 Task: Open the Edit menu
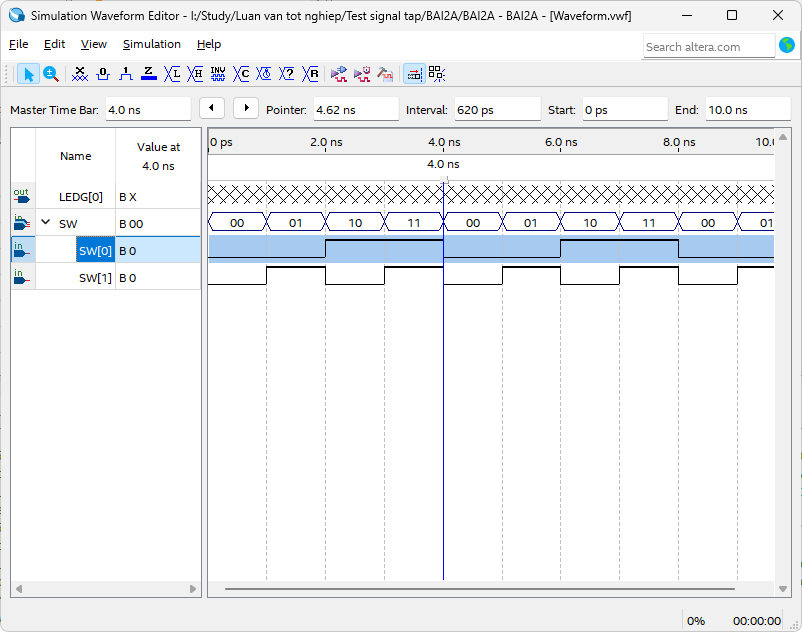coord(54,44)
